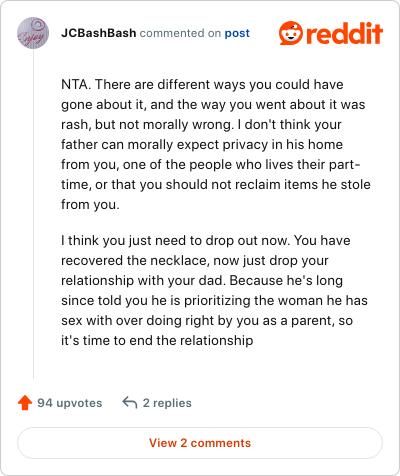Collapse the comment via vertical thread line
Screen dimensions: 400x476
click(x=33, y=214)
